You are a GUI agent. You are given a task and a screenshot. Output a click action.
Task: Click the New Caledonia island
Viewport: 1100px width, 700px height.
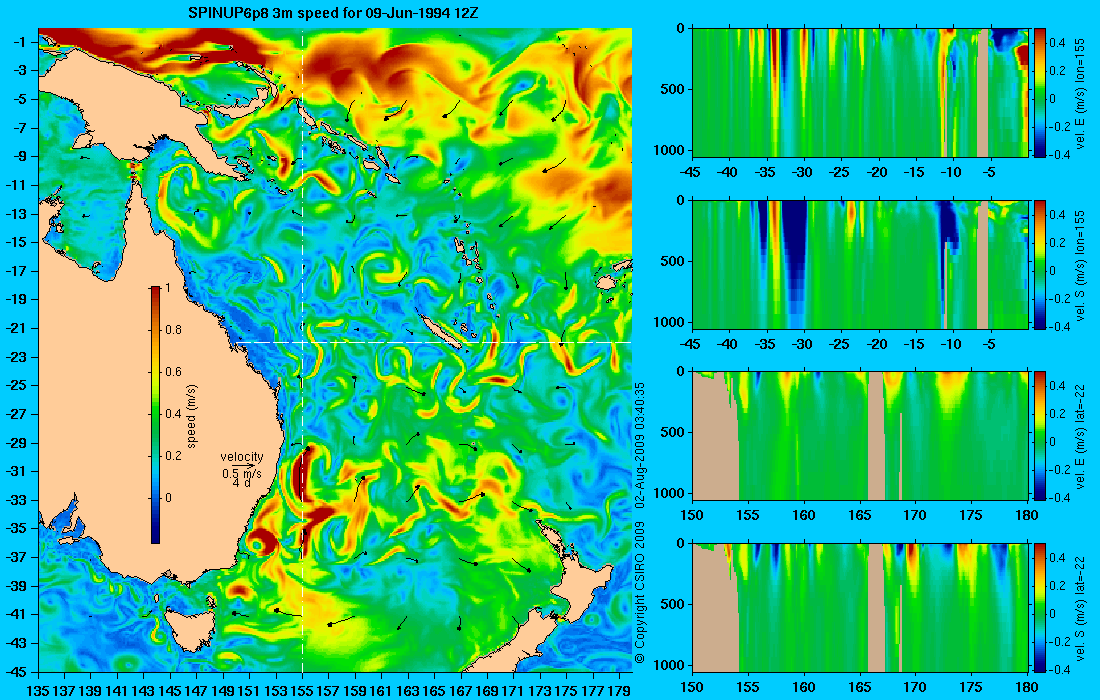tap(442, 333)
